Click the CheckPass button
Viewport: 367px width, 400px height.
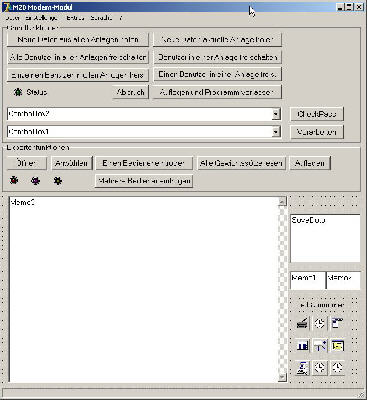[x=316, y=114]
